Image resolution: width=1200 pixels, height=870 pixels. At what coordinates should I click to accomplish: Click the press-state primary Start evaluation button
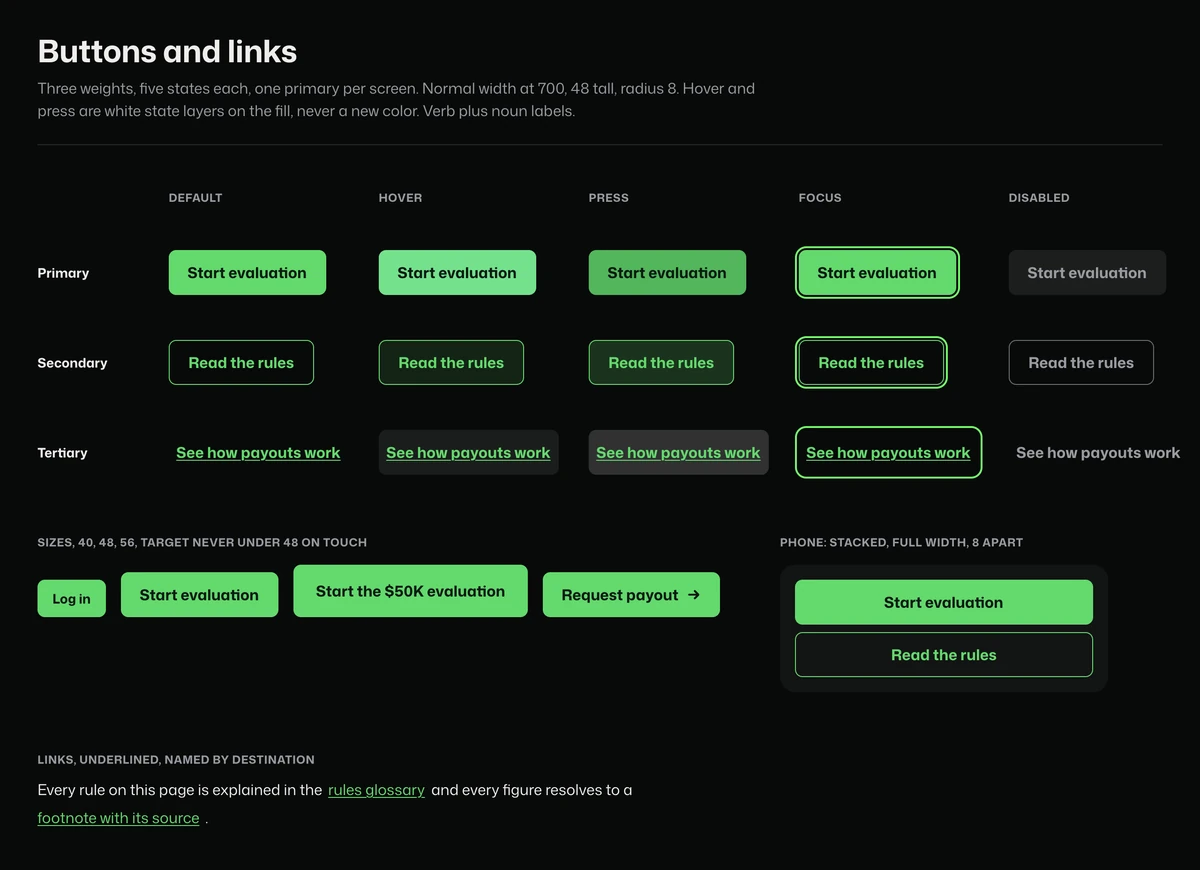click(667, 272)
